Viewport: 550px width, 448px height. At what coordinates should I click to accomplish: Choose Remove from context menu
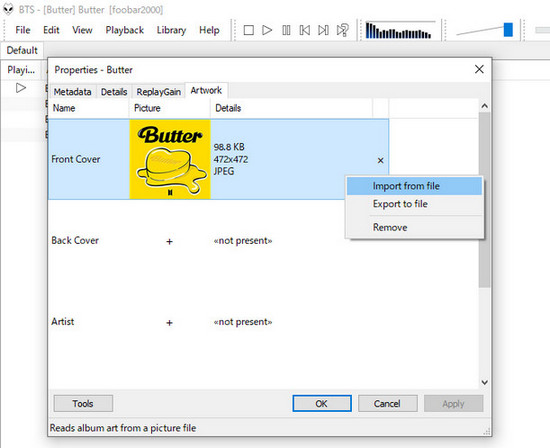pyautogui.click(x=414, y=227)
